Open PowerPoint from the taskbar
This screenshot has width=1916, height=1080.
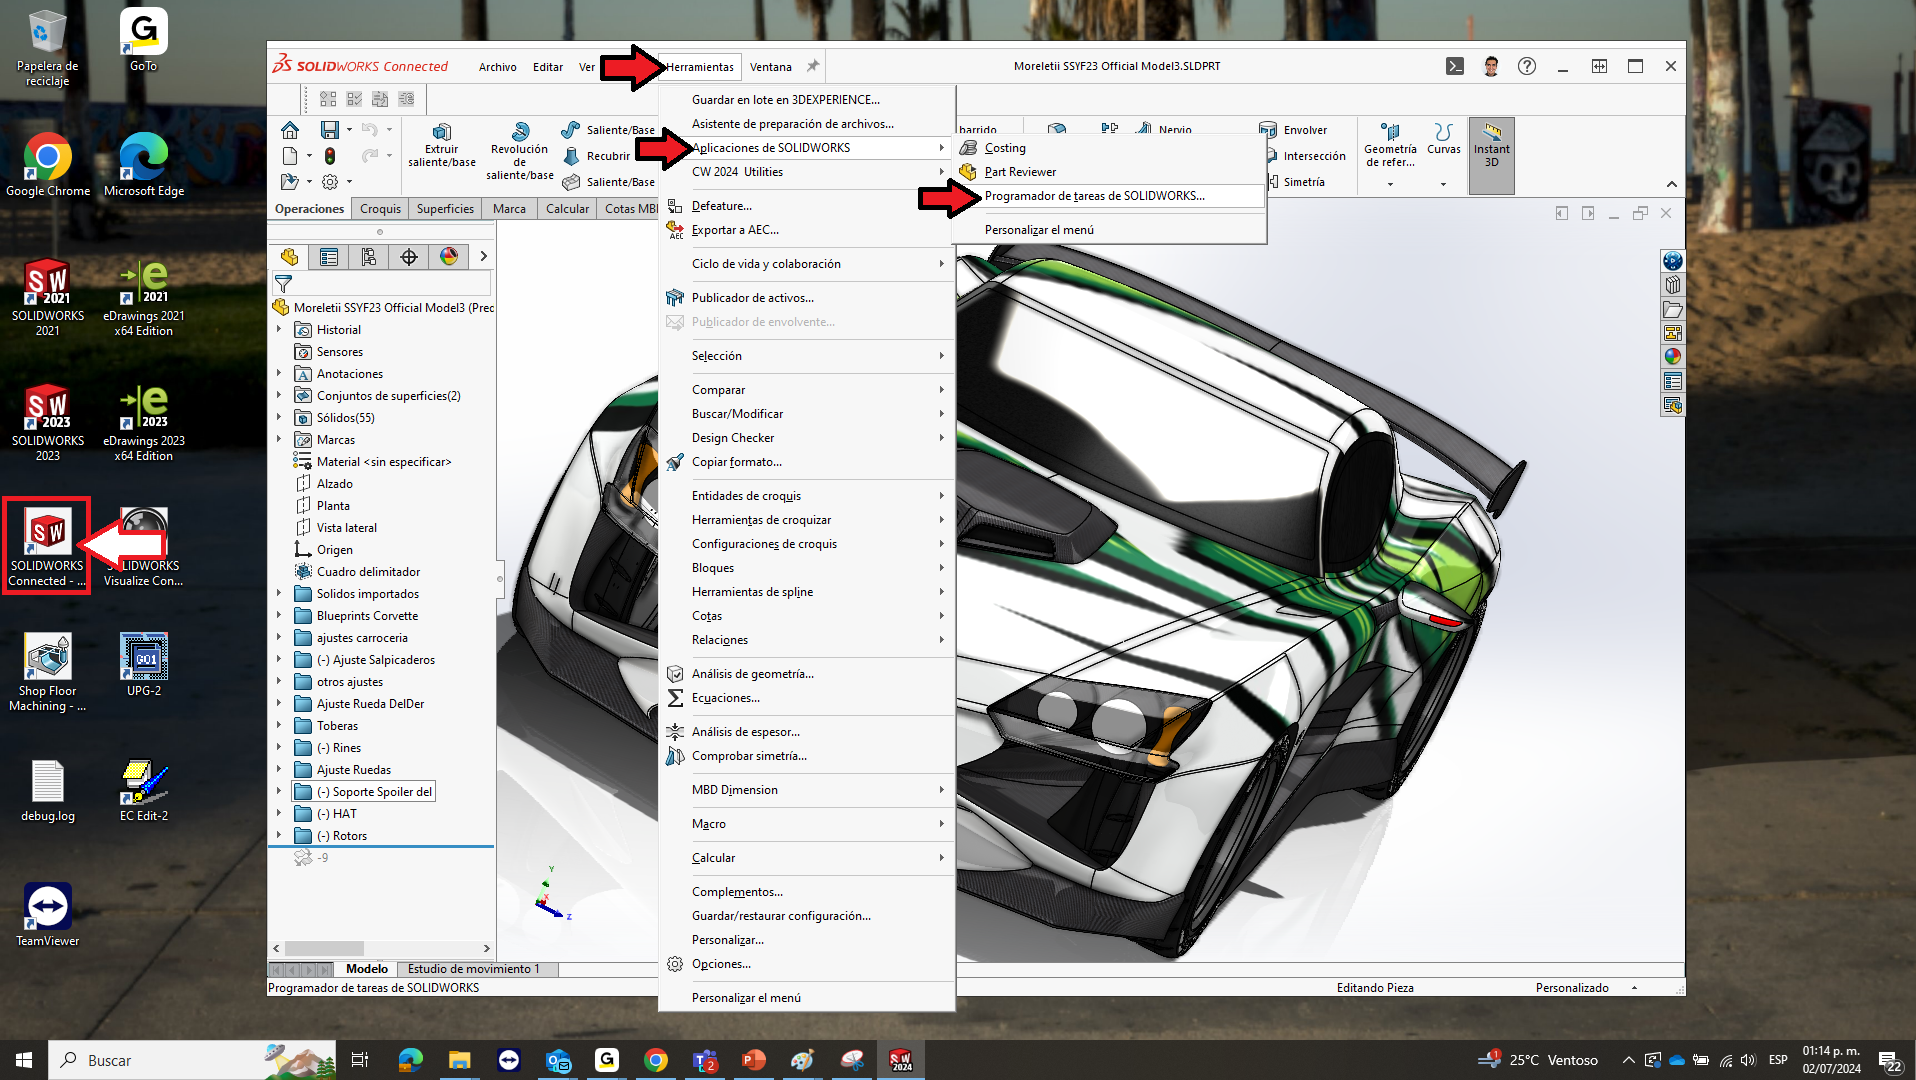(754, 1060)
